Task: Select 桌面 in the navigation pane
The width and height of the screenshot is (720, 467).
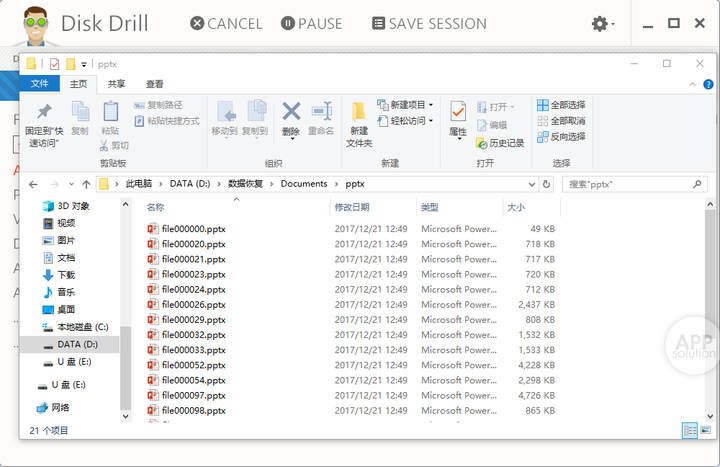Action: (x=59, y=309)
